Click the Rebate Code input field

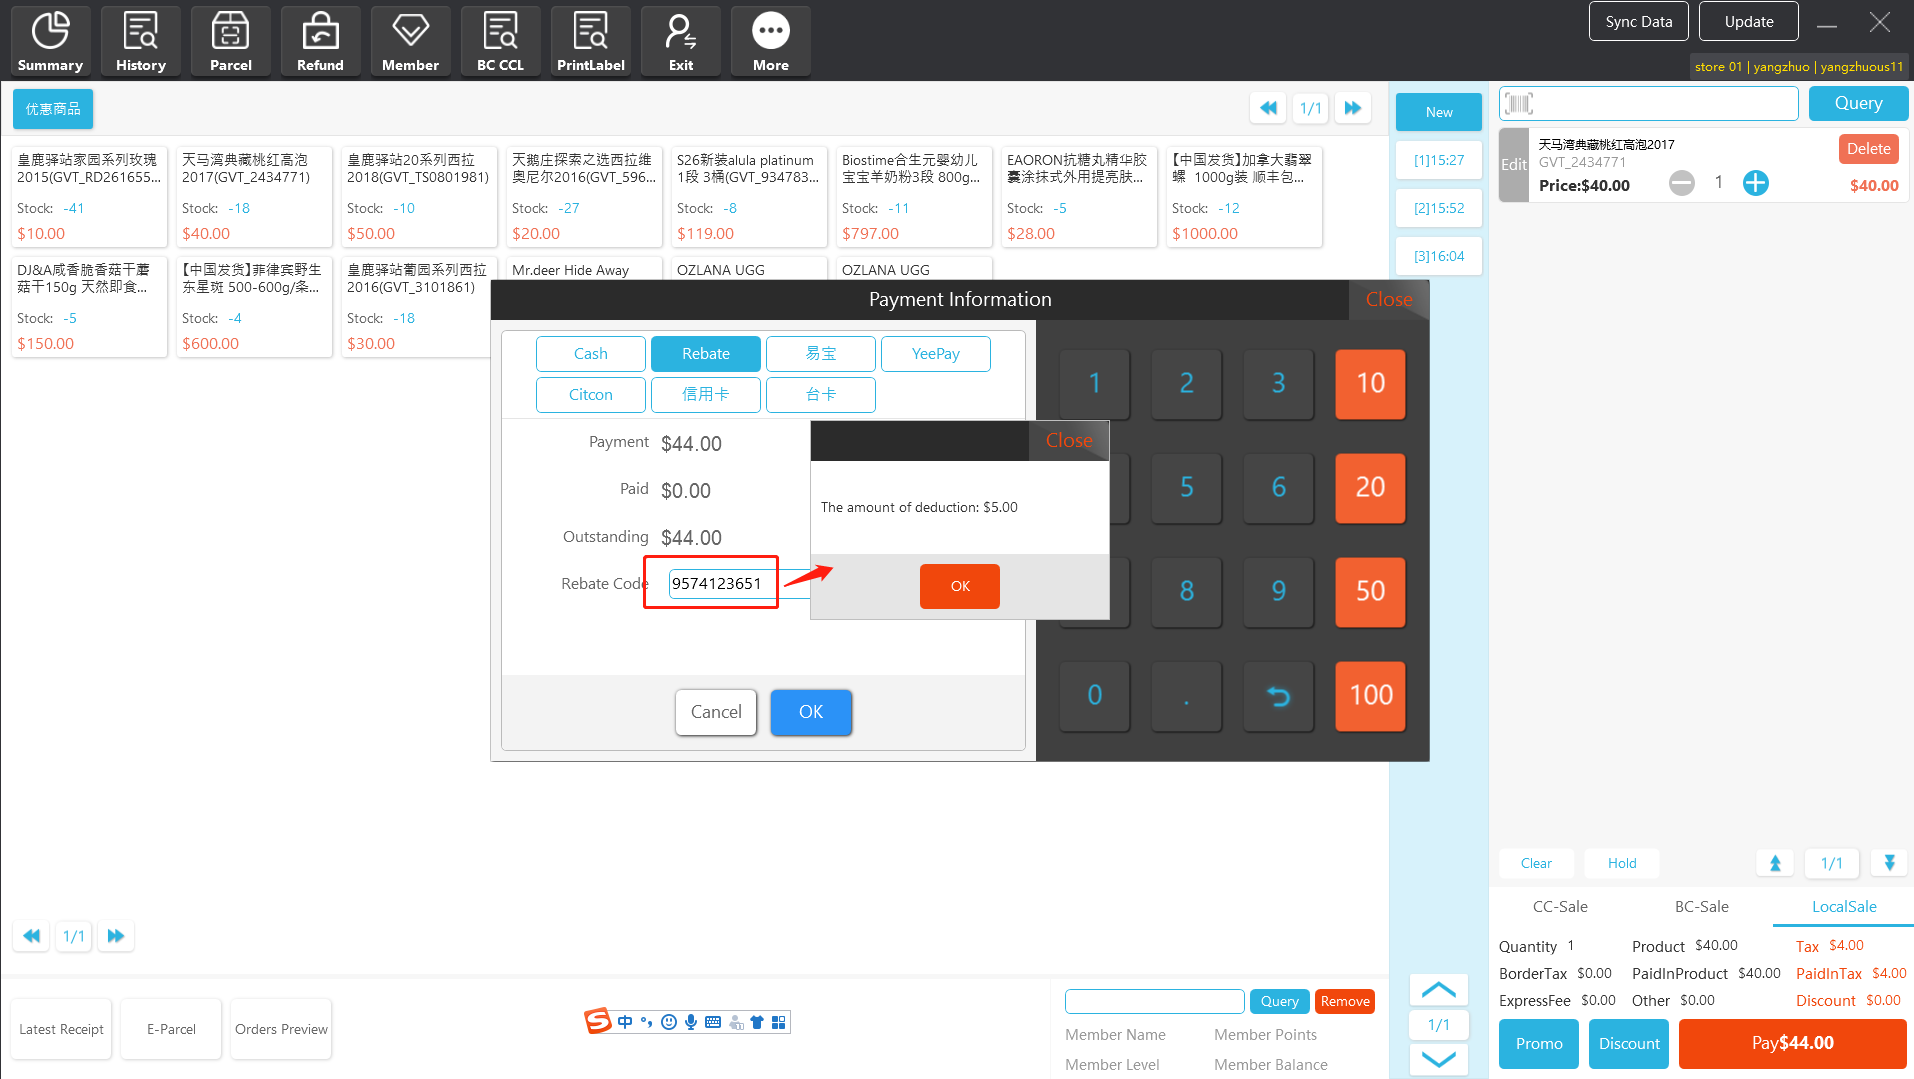pyautogui.click(x=720, y=584)
